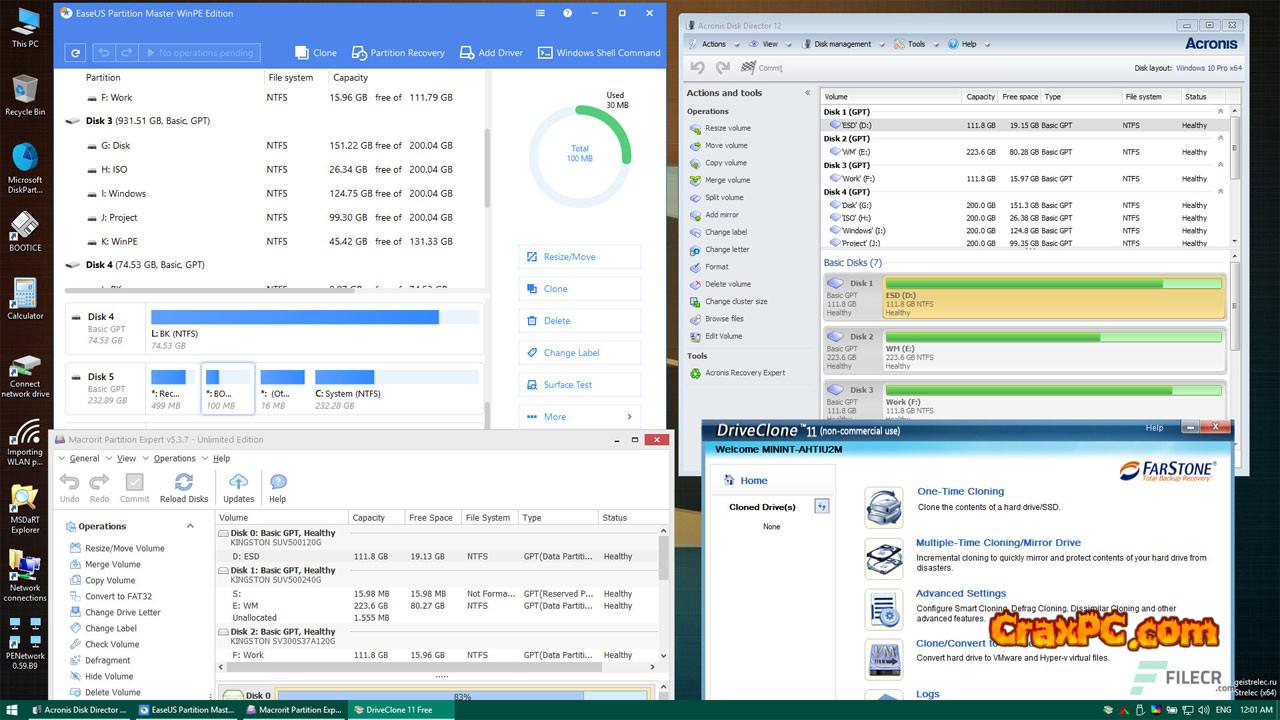Choose Defragment in Macrorit operations list
Viewport: 1280px width, 720px height.
[107, 660]
